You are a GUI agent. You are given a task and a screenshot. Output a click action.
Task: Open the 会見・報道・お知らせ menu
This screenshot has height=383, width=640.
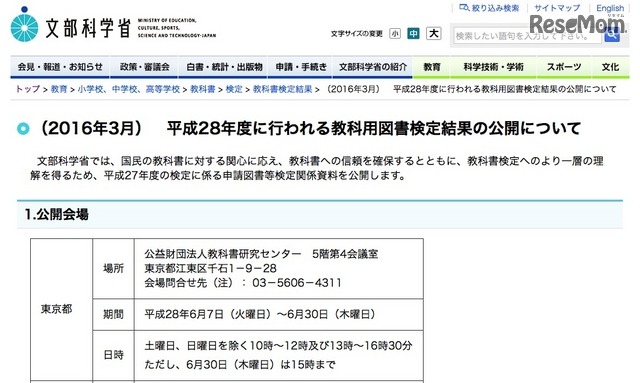point(60,67)
